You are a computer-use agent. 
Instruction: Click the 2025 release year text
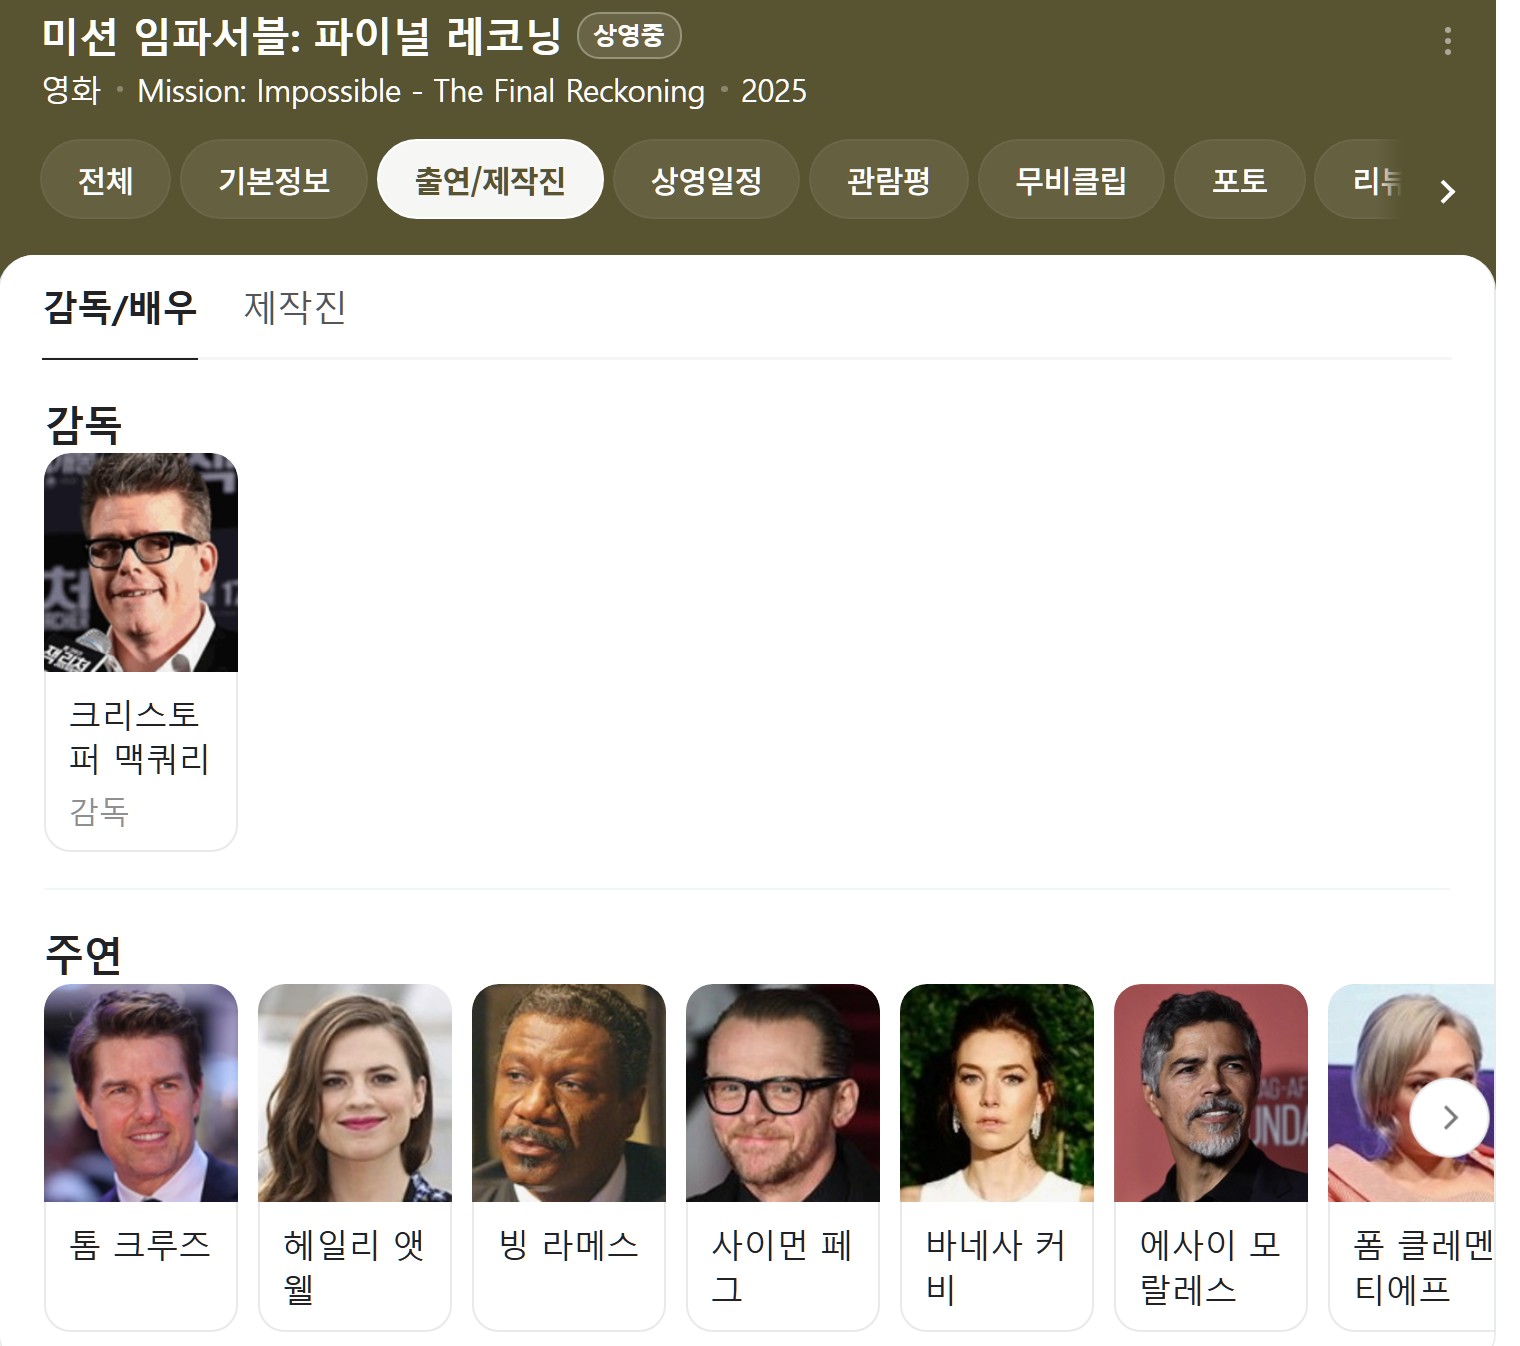(774, 91)
